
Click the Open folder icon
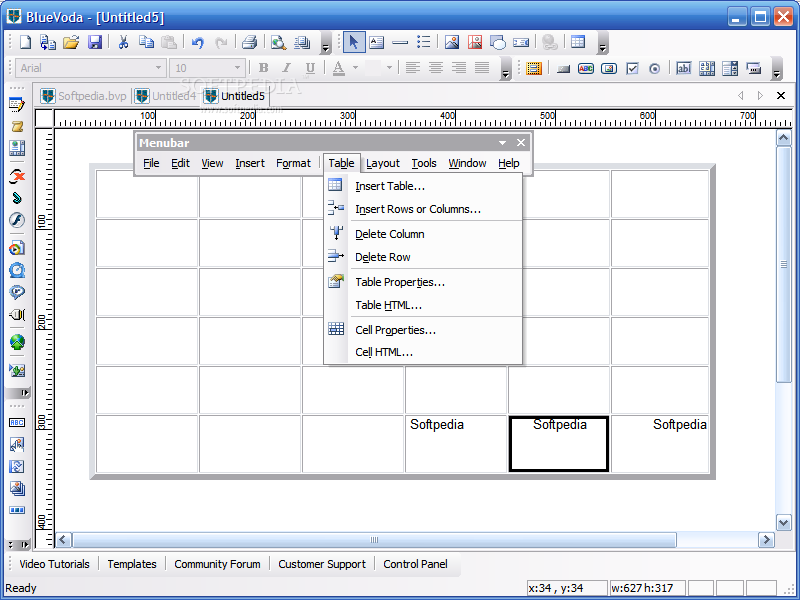pos(71,42)
